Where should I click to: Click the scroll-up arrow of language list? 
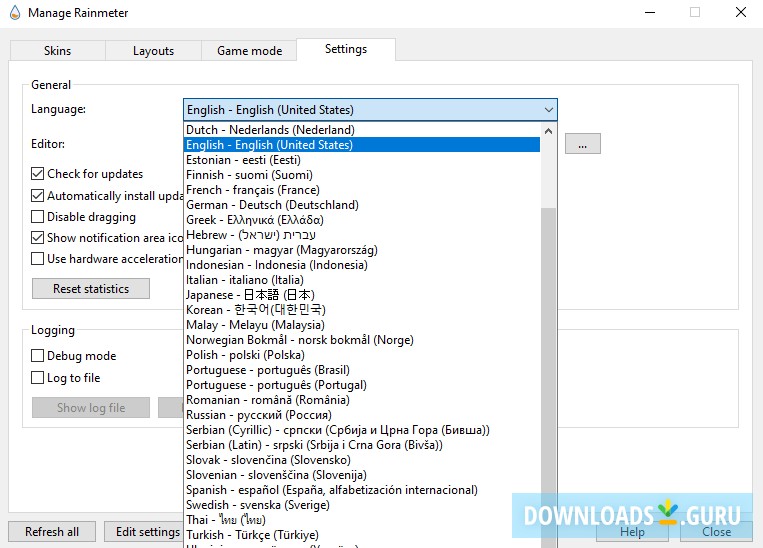[x=548, y=131]
